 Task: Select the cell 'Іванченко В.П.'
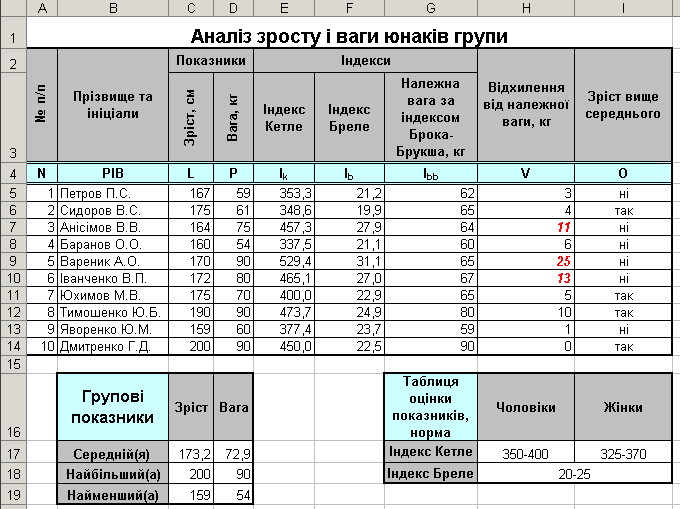(113, 278)
